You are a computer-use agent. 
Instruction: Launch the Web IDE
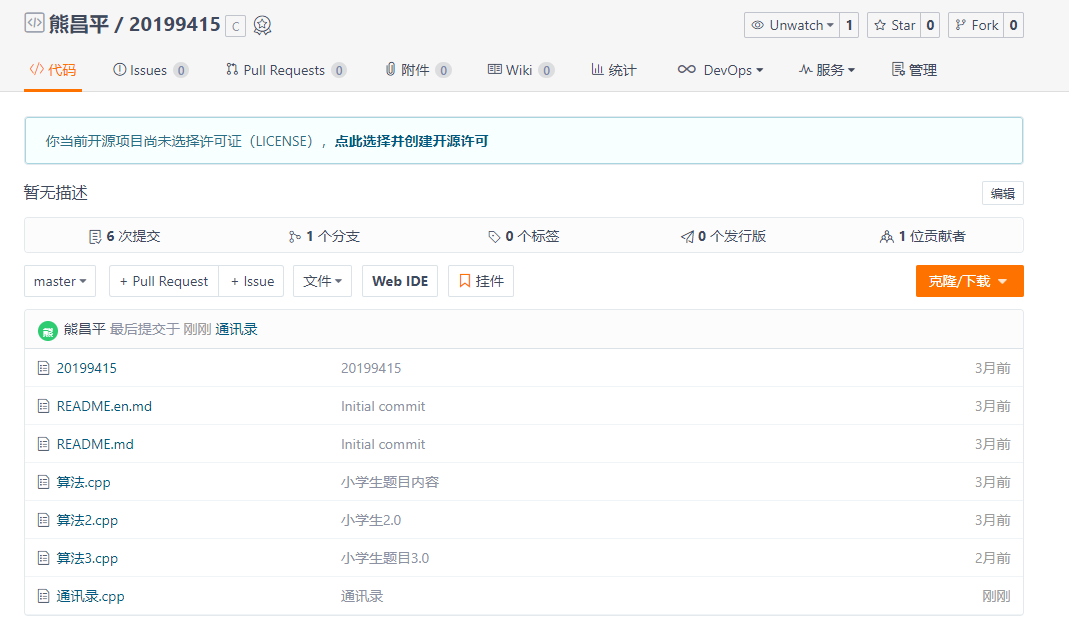click(x=400, y=281)
